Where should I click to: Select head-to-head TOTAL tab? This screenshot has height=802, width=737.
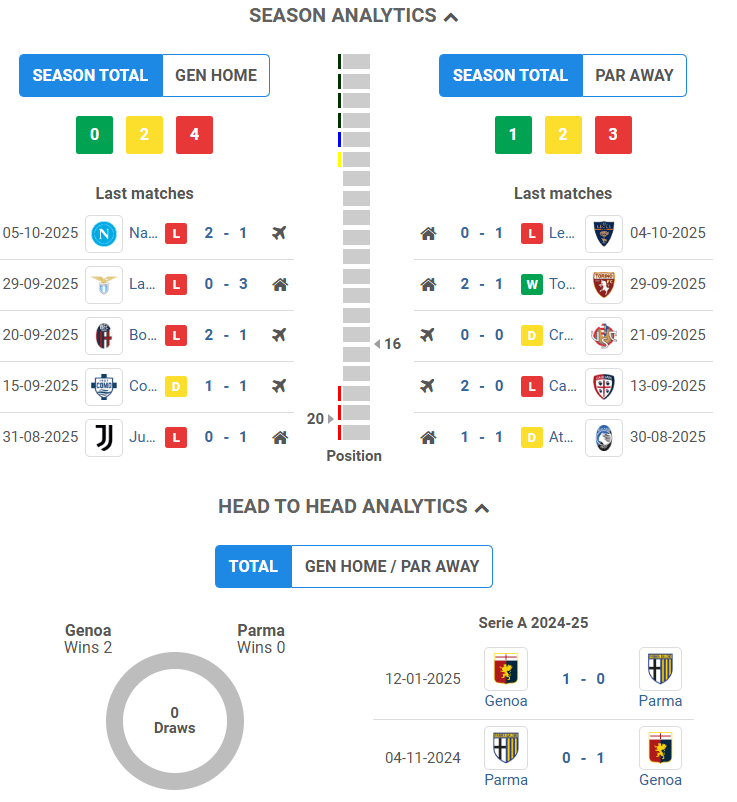coord(253,566)
